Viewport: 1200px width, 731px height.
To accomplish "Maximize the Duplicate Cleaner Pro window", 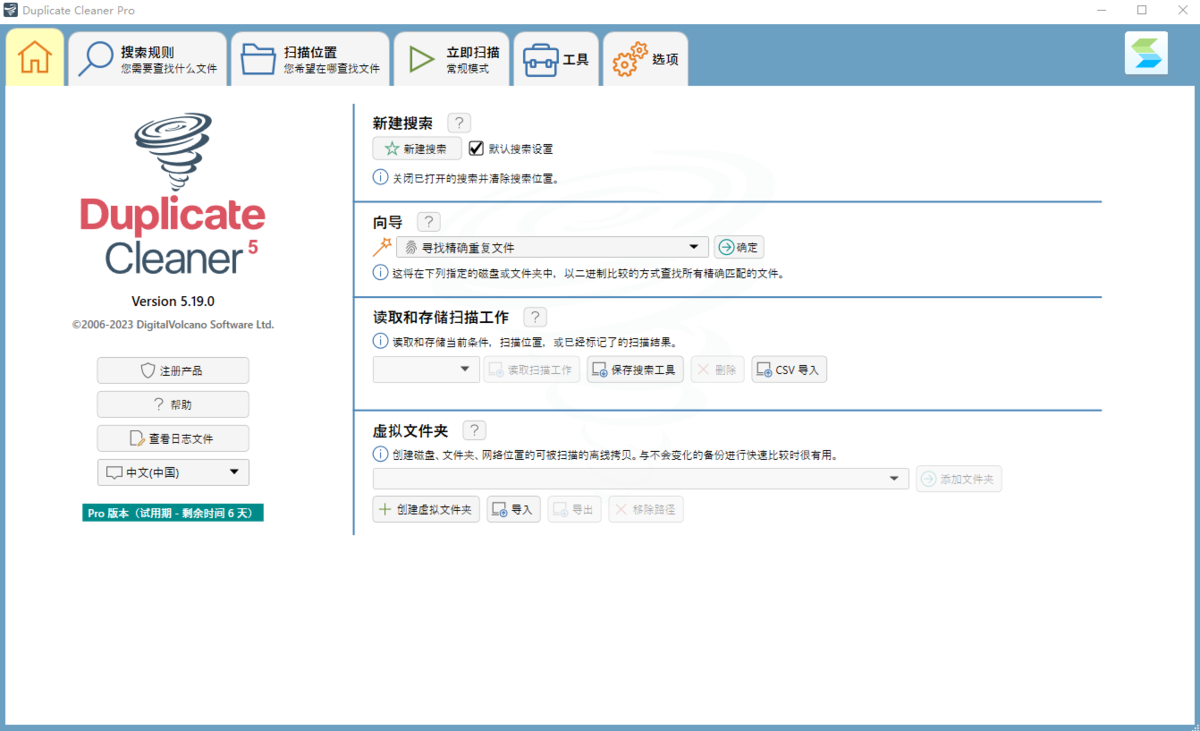I will pyautogui.click(x=1141, y=10).
